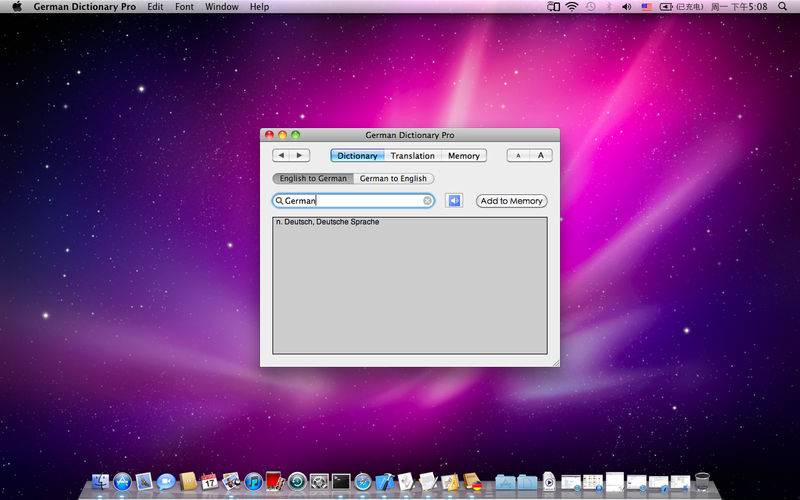Open the Help menu
The image size is (800, 500).
click(259, 7)
